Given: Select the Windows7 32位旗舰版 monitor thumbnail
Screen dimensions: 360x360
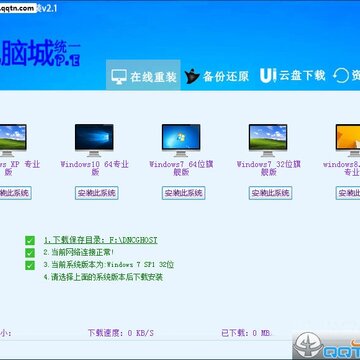Looking at the screenshot, I should coord(268,140).
